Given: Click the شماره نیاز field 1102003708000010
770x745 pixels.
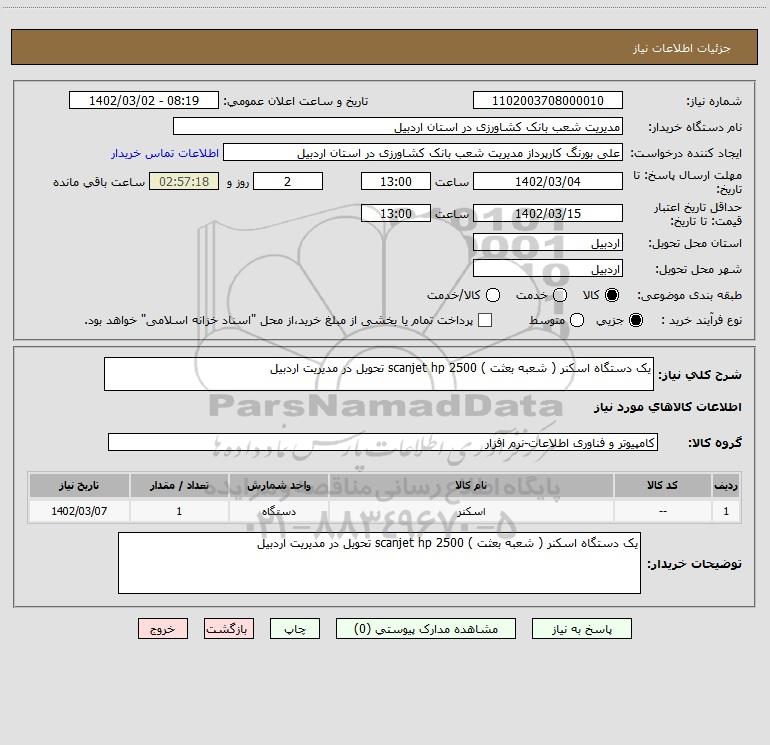Looking at the screenshot, I should 548,100.
